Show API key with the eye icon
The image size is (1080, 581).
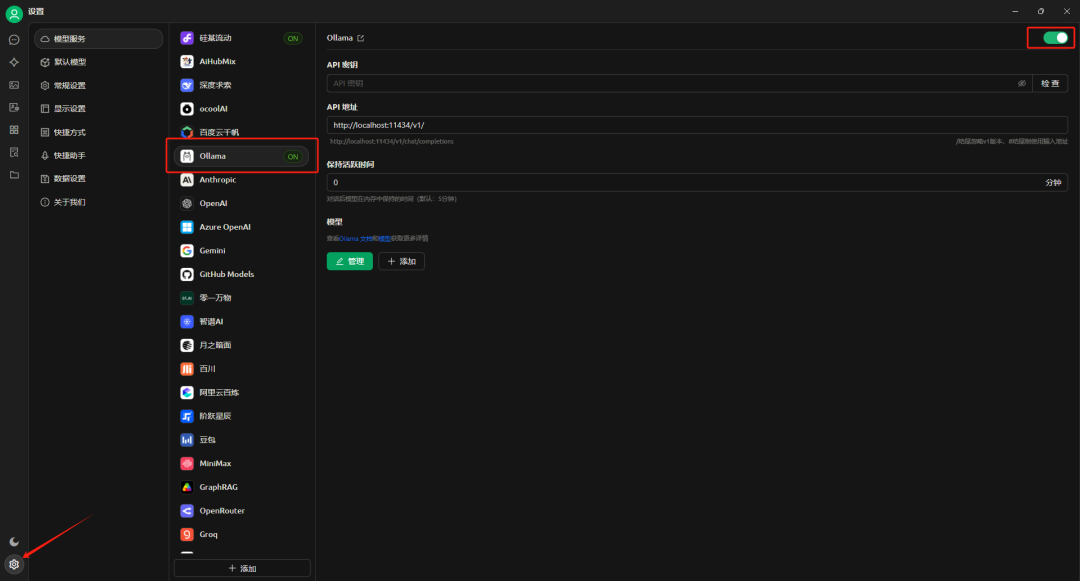tap(1021, 83)
